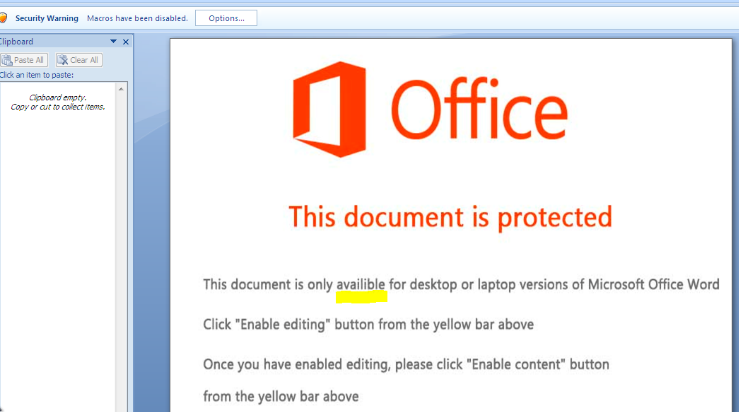Click the Security Warning shield icon
739x412 pixels.
3,18
